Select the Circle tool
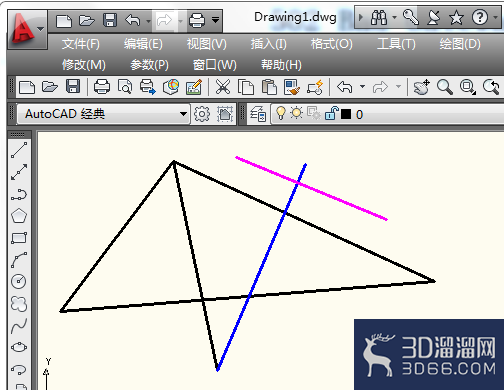The image size is (504, 390). [19, 281]
